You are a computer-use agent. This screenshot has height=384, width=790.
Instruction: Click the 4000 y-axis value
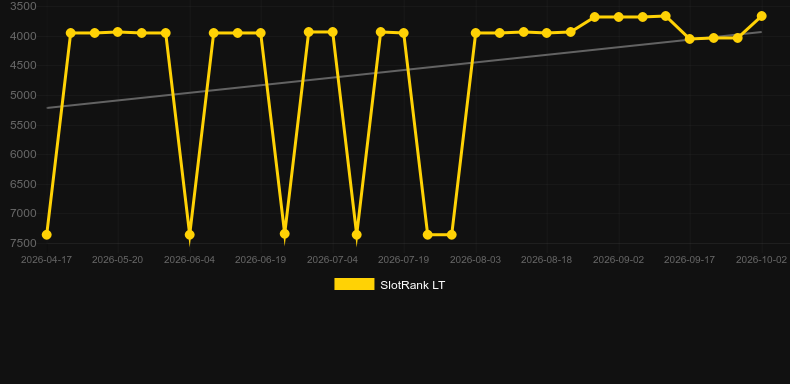pyautogui.click(x=23, y=36)
